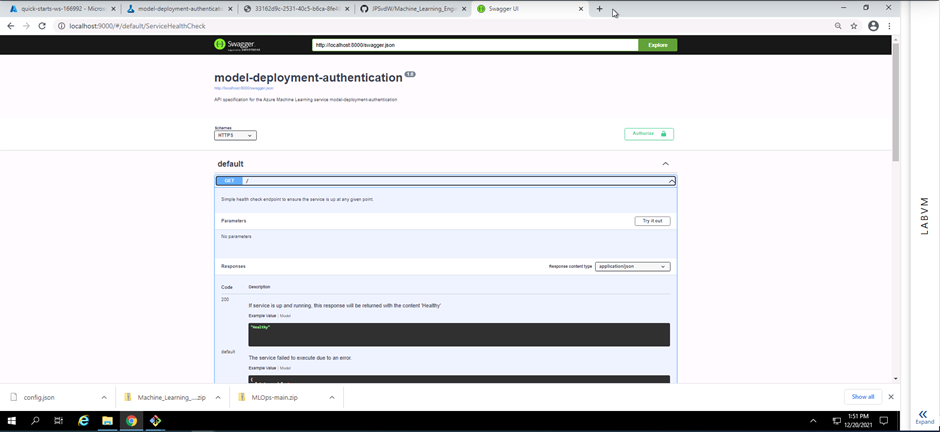This screenshot has width=940, height=432.
Task: Open MLOps-main.zip download options arrow
Action: coord(331,397)
